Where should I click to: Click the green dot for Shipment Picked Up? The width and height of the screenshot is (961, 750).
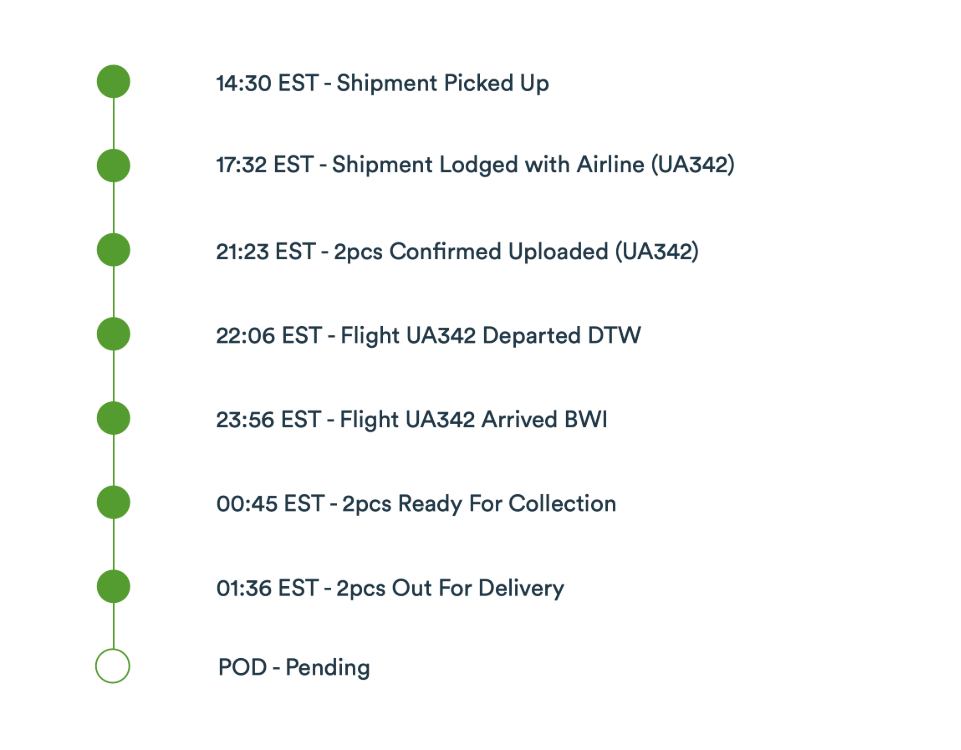pos(113,81)
